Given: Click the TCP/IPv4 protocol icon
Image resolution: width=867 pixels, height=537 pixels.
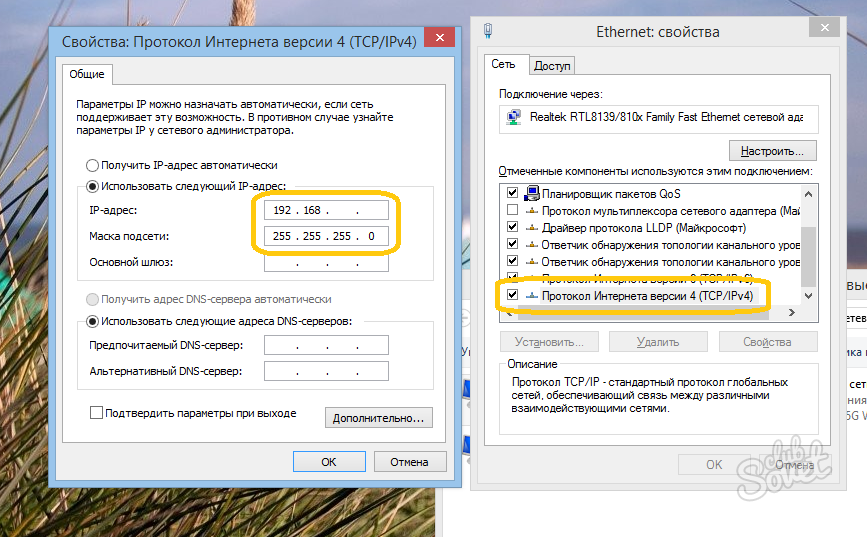Looking at the screenshot, I should [532, 296].
